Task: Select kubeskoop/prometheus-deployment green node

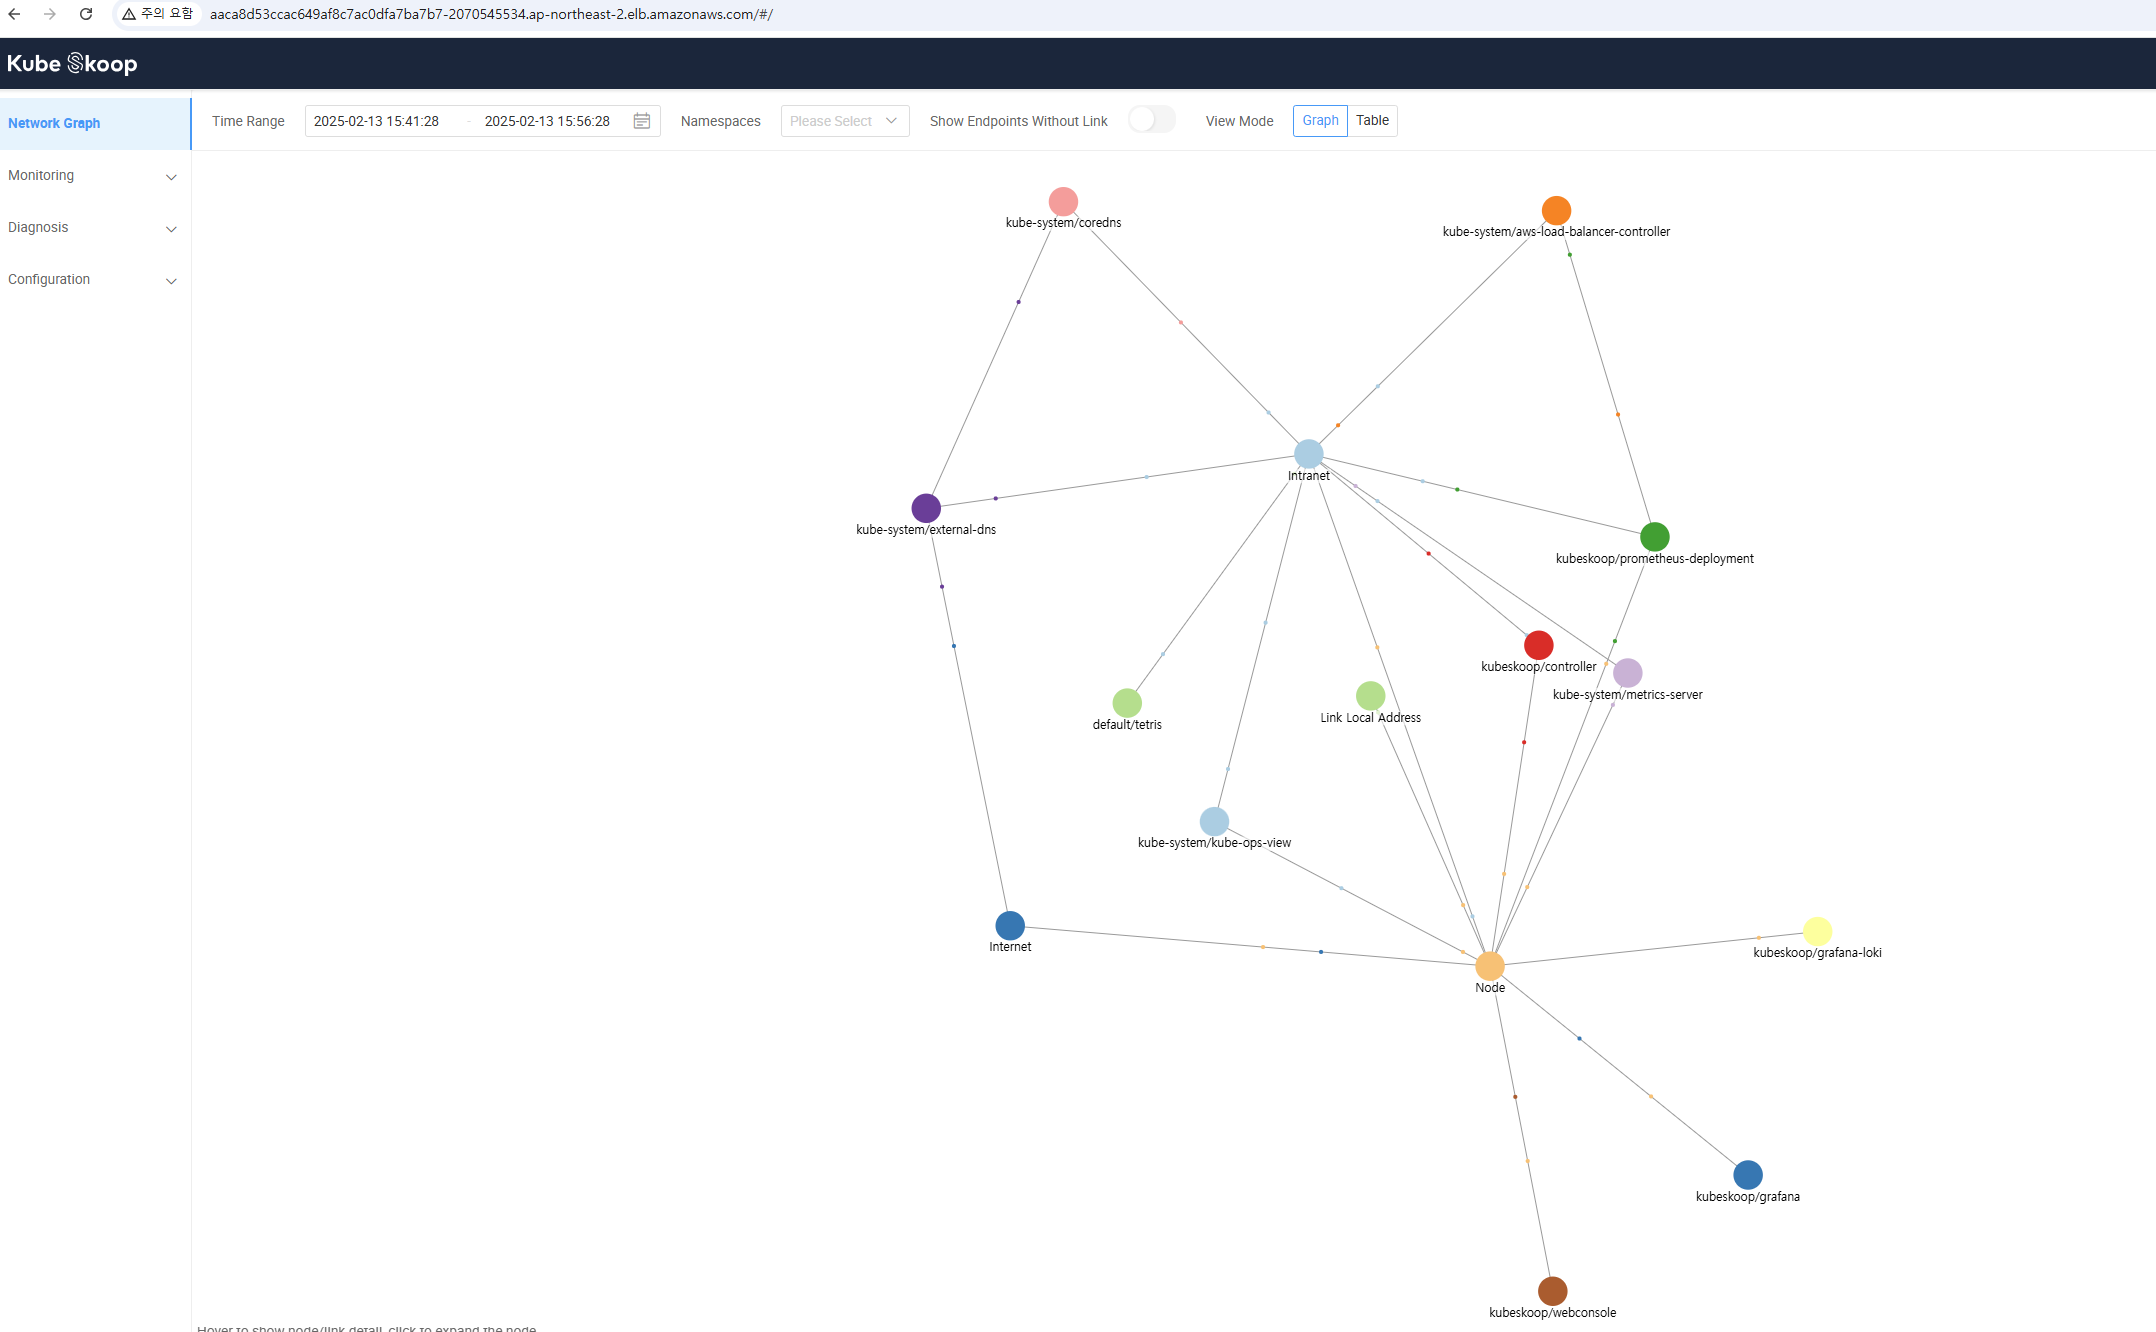Action: point(1654,537)
